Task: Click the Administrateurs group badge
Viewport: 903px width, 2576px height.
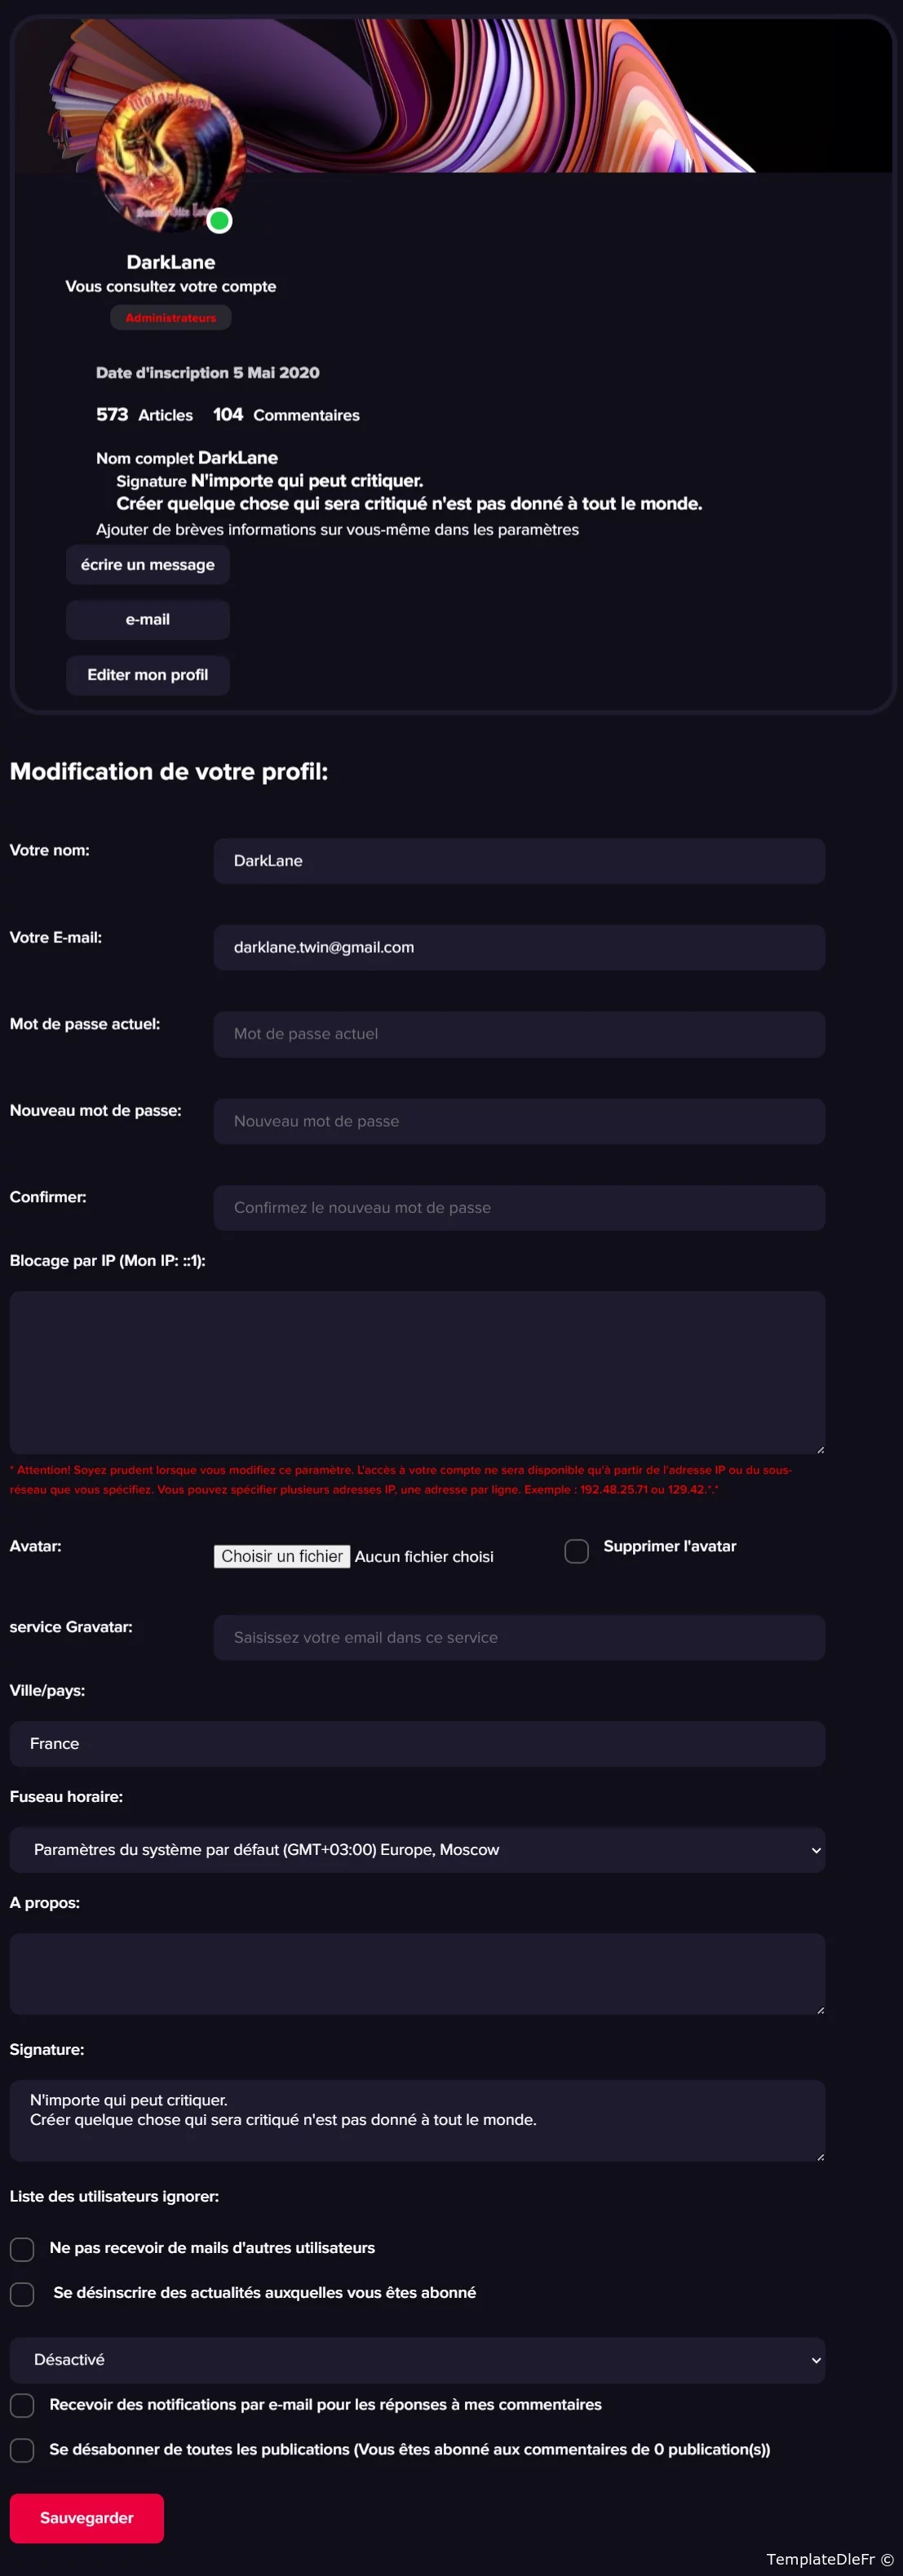Action: (x=170, y=318)
